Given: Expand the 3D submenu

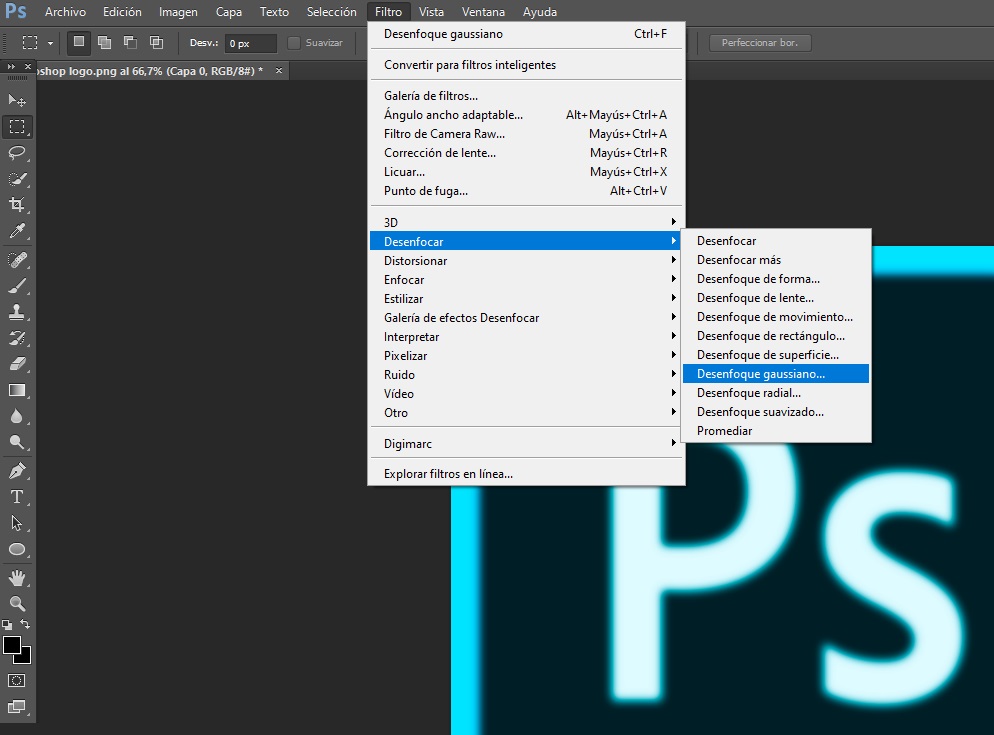Looking at the screenshot, I should [525, 222].
